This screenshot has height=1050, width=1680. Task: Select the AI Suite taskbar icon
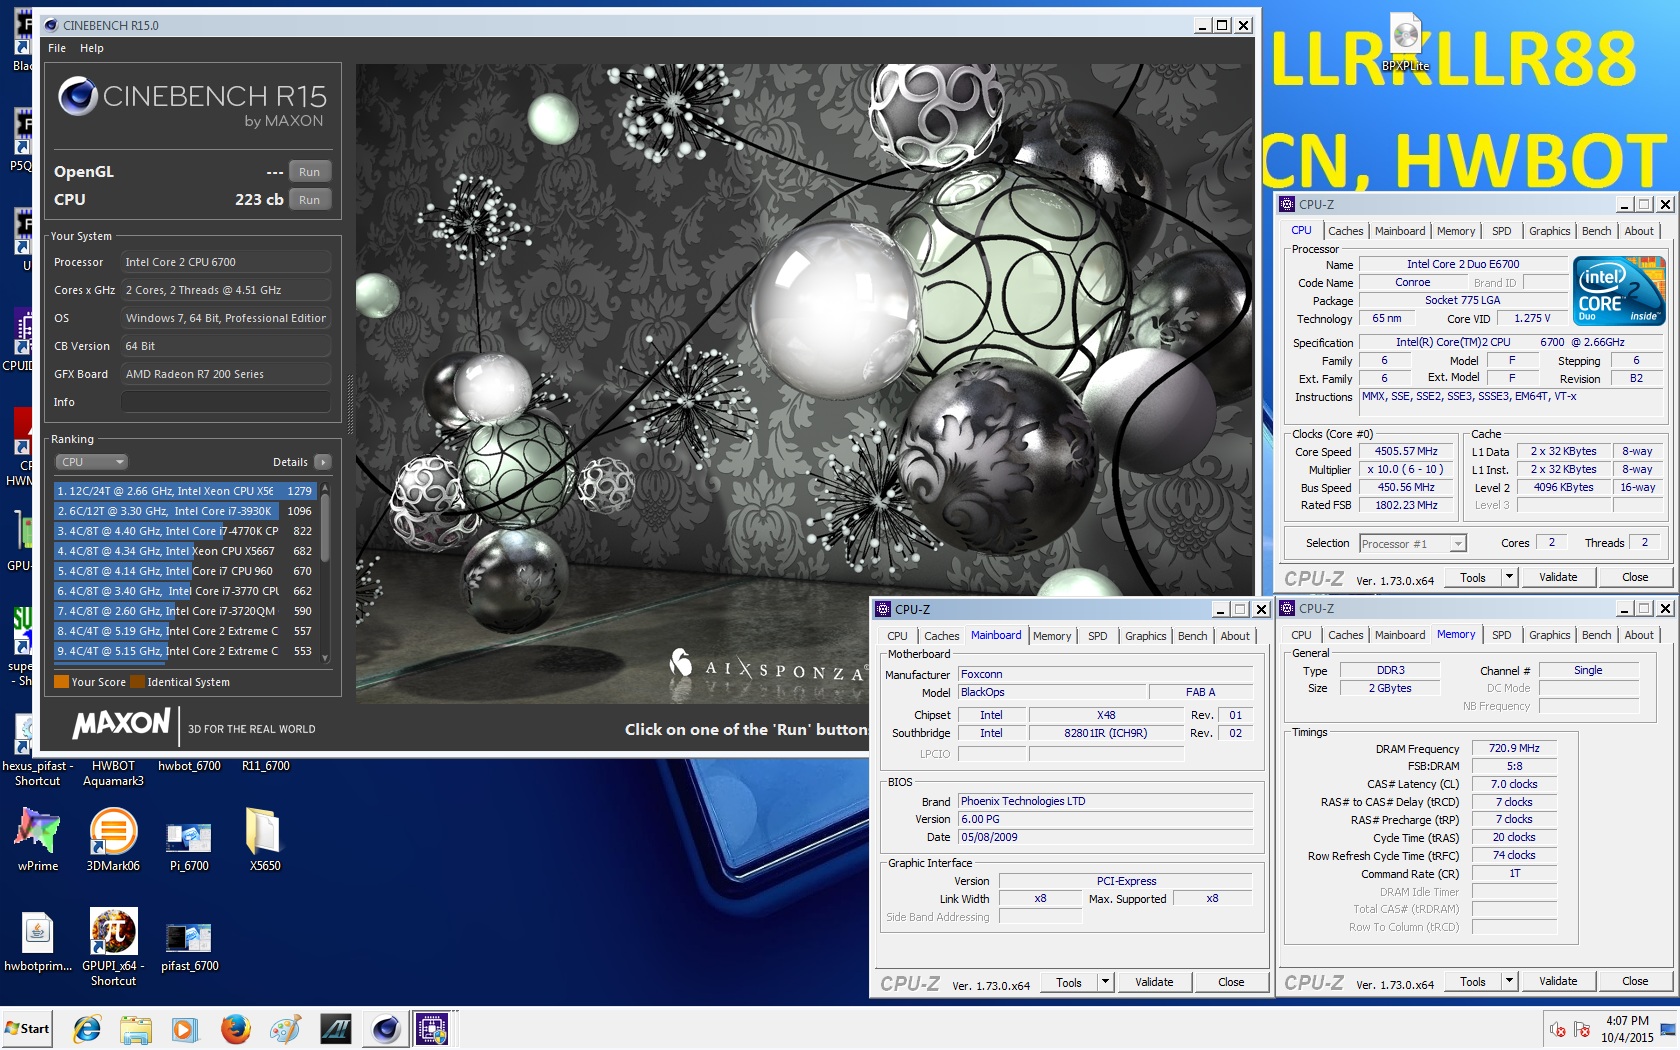(335, 1028)
